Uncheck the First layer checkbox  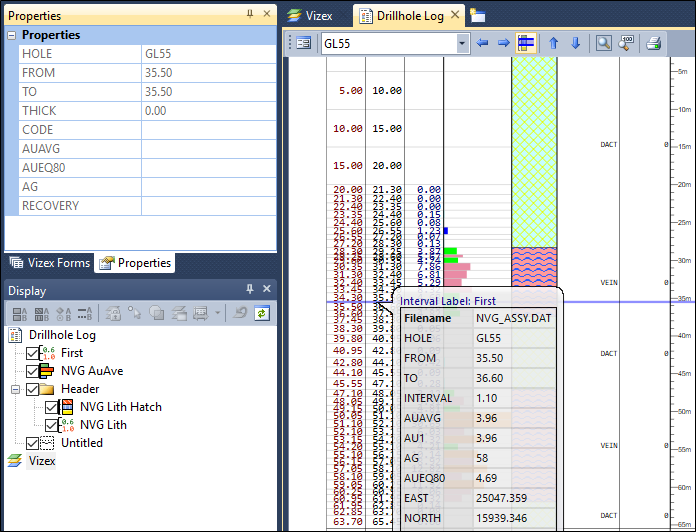[34, 353]
